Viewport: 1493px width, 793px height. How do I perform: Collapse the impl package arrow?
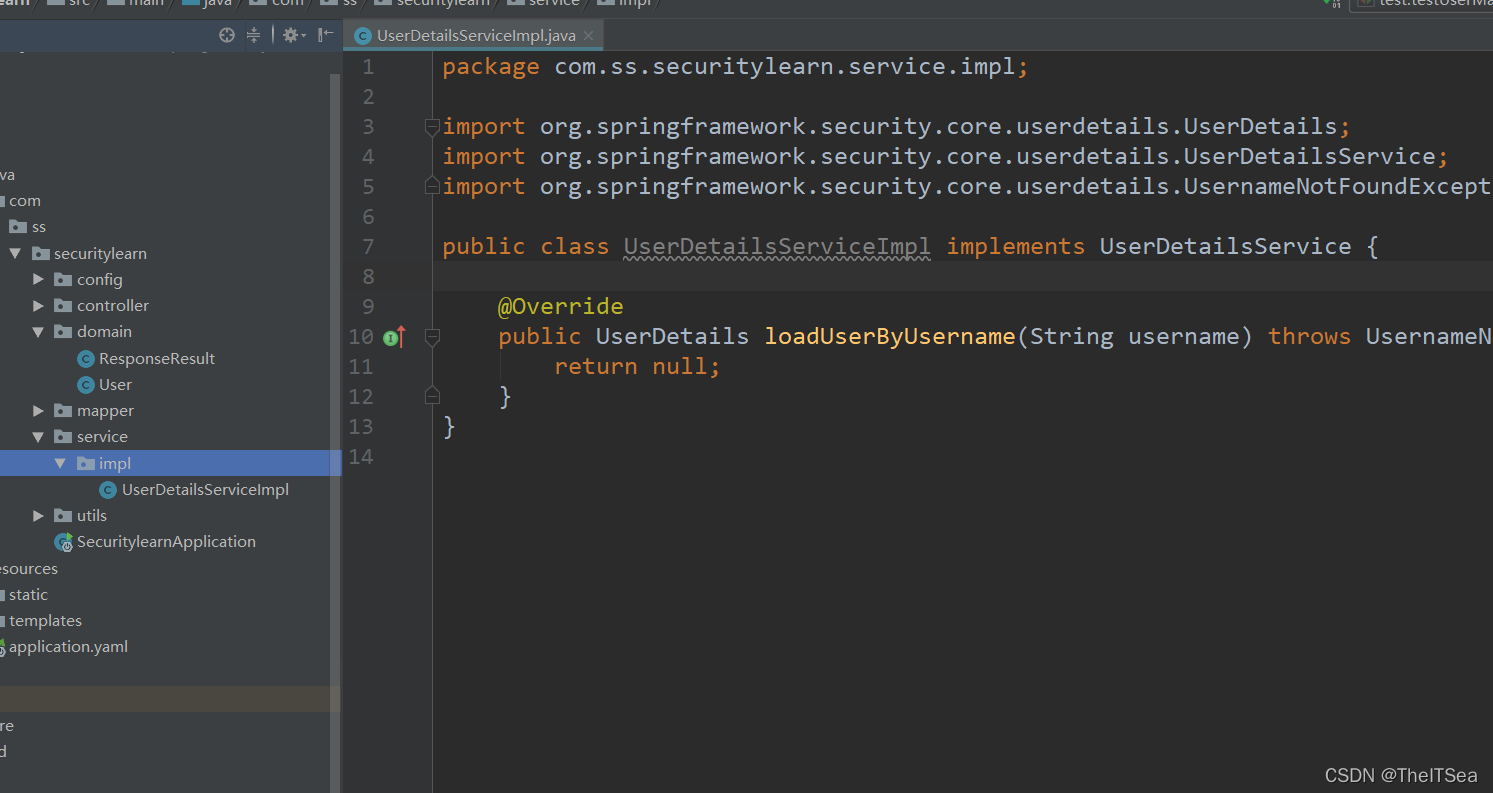point(60,463)
